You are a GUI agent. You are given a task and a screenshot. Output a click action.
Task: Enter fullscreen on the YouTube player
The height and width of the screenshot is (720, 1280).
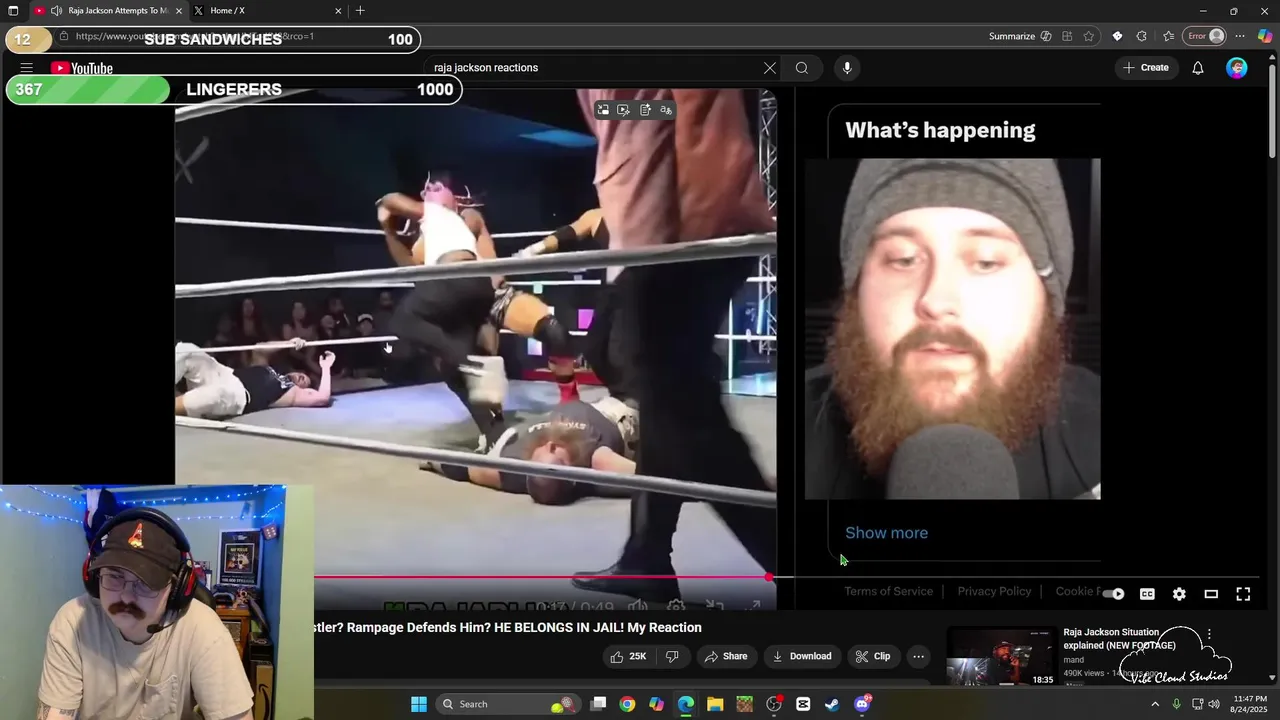pyautogui.click(x=1243, y=594)
